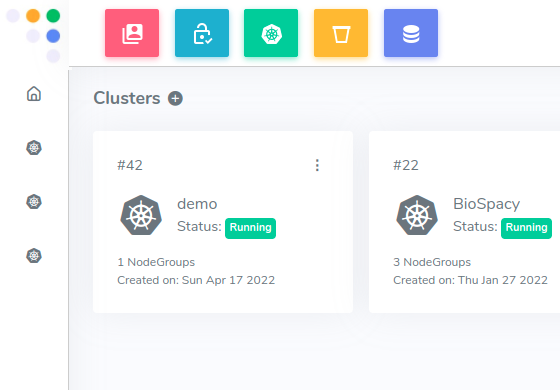Open the purple database tile
560x390 pixels.
click(411, 33)
